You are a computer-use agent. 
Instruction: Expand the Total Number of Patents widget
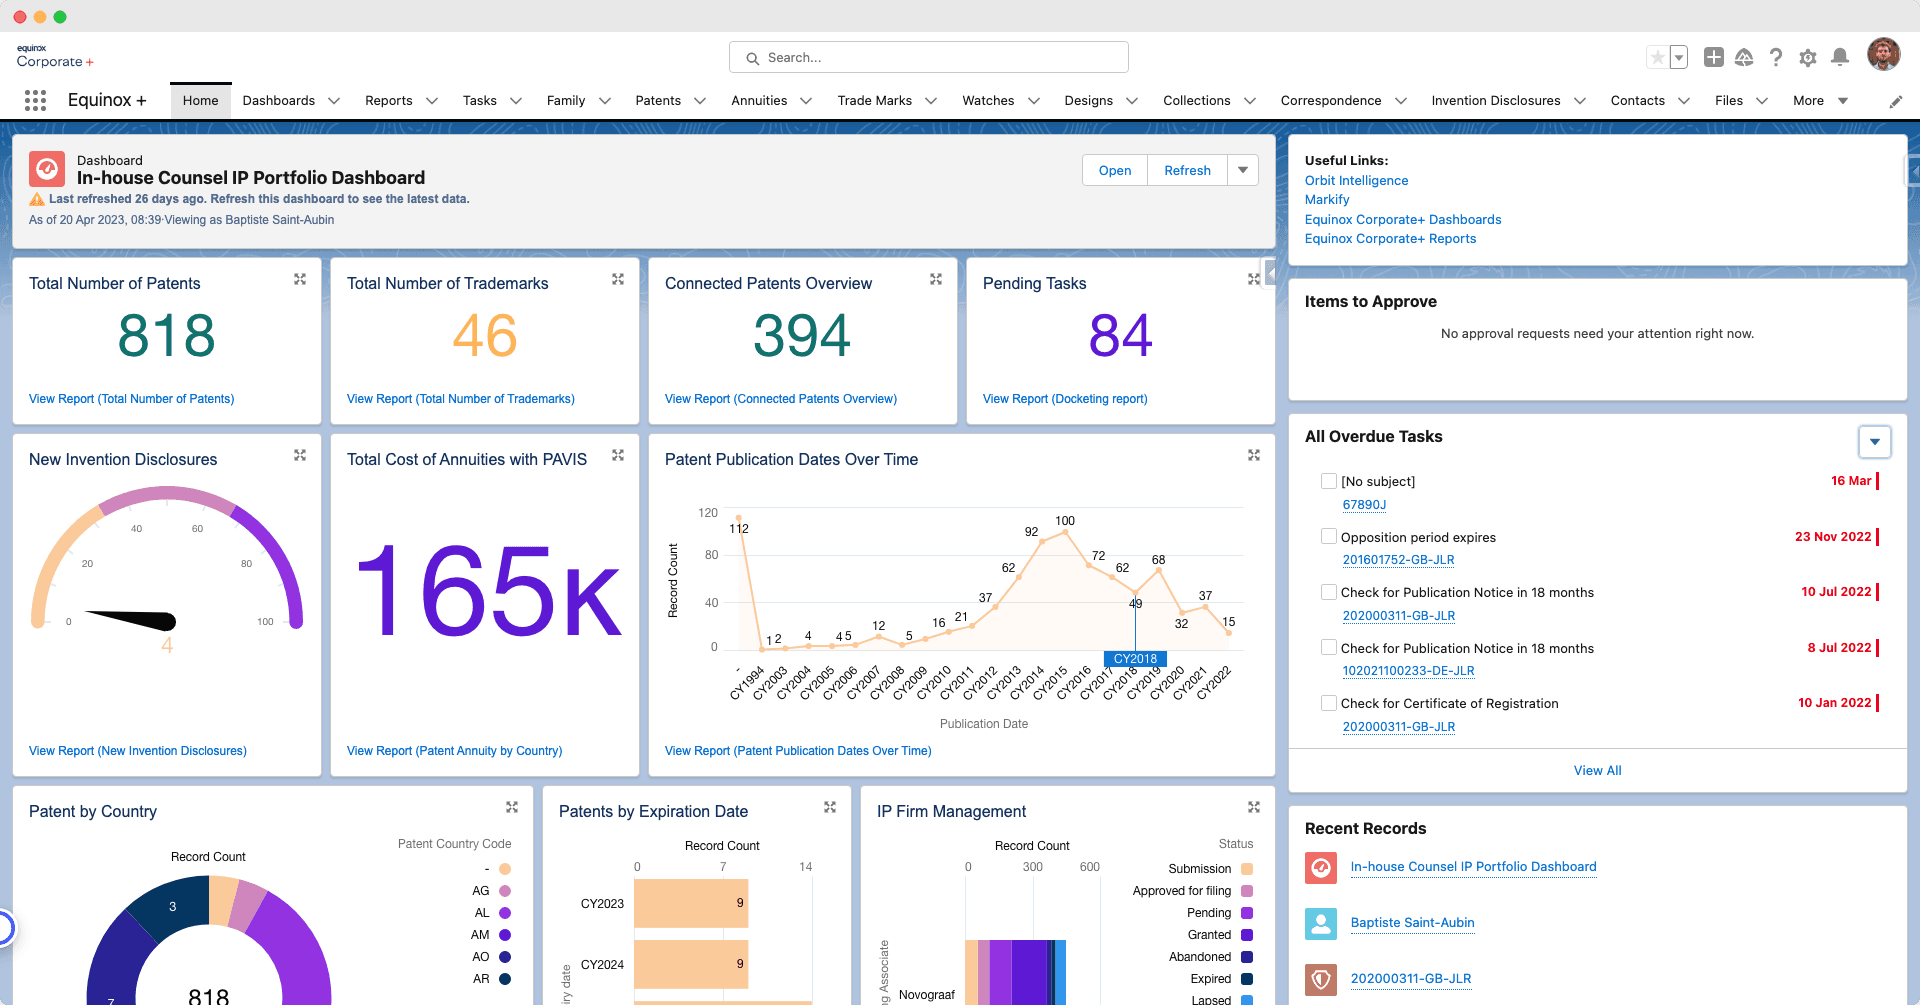tap(300, 279)
